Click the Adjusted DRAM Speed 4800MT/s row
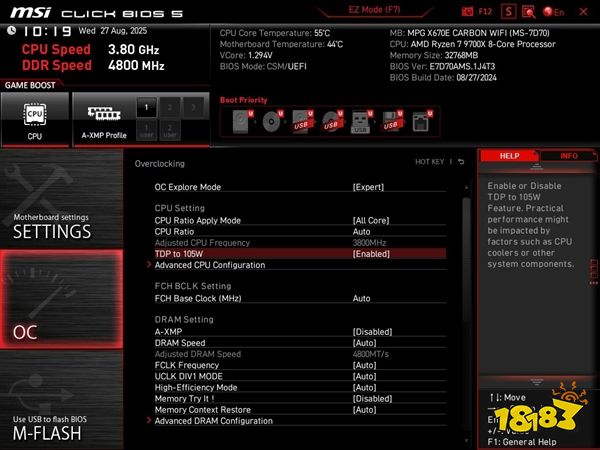Image resolution: width=600 pixels, height=450 pixels. [300, 354]
